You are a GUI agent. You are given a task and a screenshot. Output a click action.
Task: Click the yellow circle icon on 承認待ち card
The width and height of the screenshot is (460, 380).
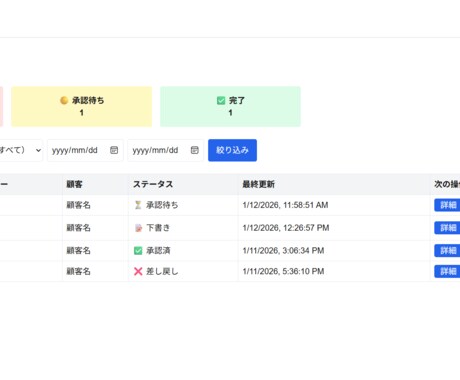(x=64, y=100)
